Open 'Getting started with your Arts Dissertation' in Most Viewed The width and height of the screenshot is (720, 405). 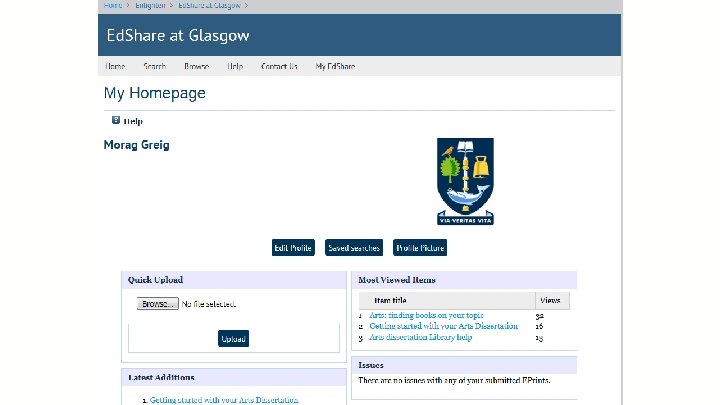click(x=444, y=326)
